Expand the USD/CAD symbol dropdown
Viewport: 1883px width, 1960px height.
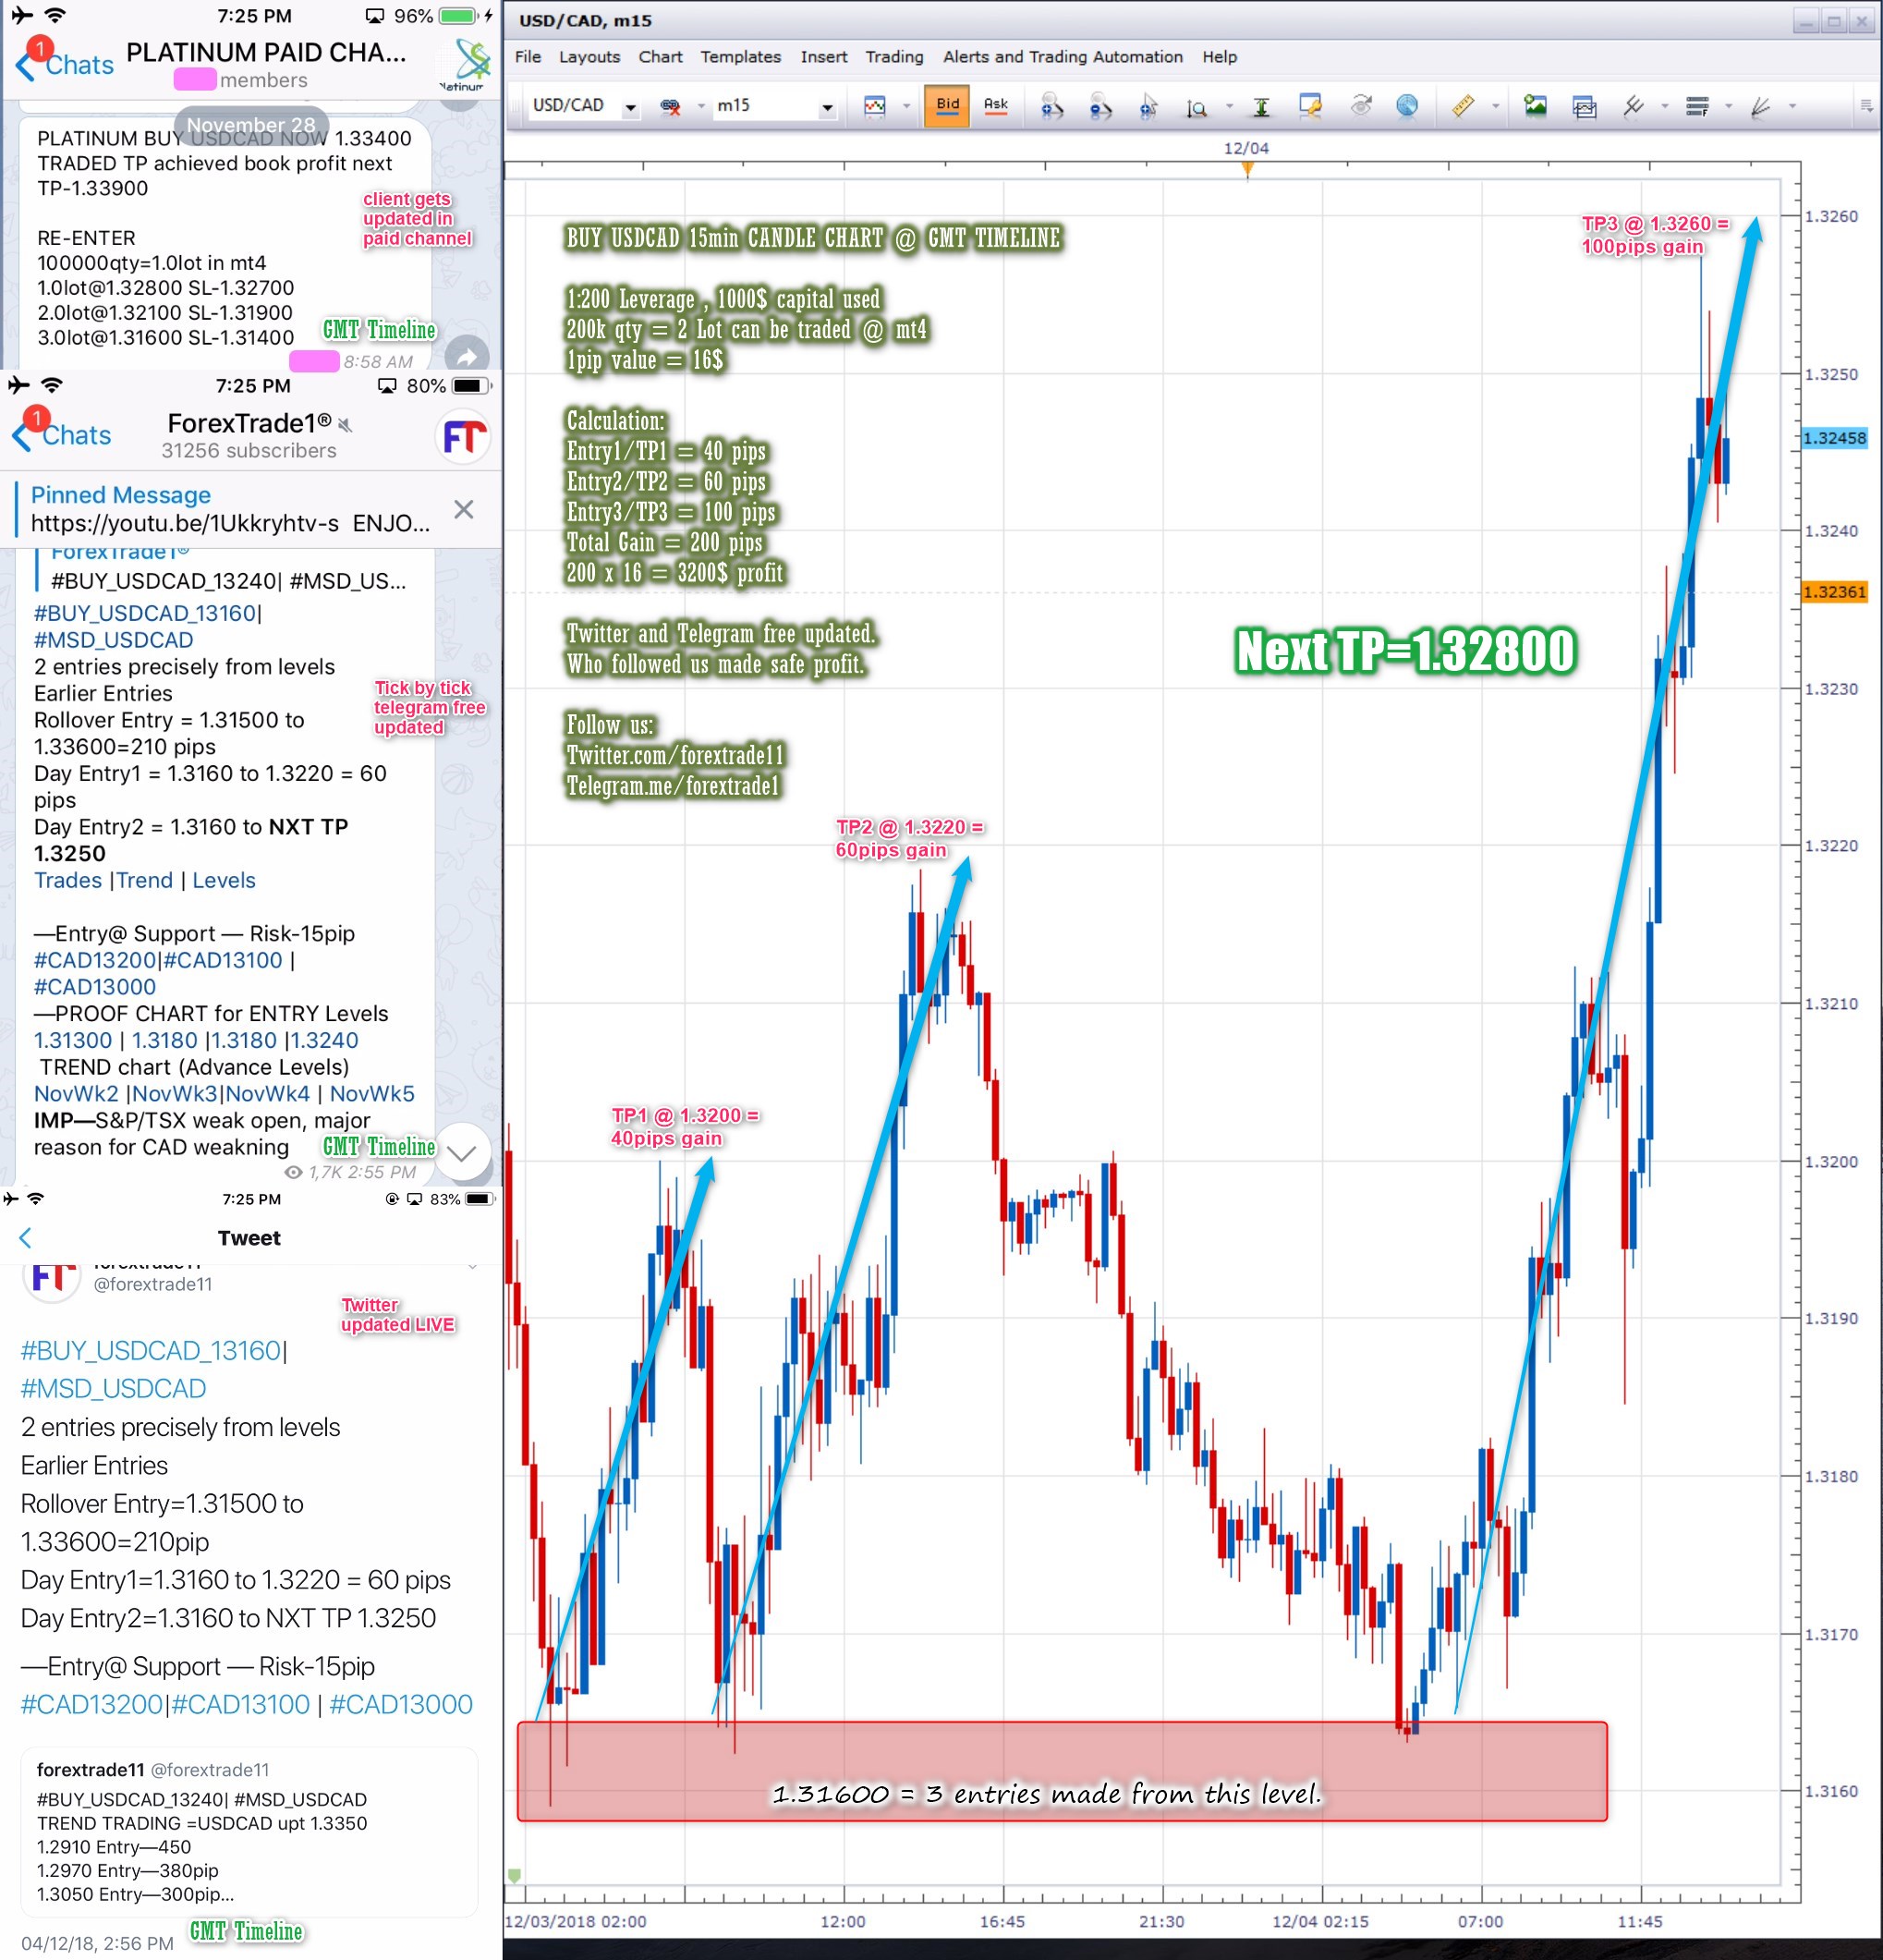630,107
